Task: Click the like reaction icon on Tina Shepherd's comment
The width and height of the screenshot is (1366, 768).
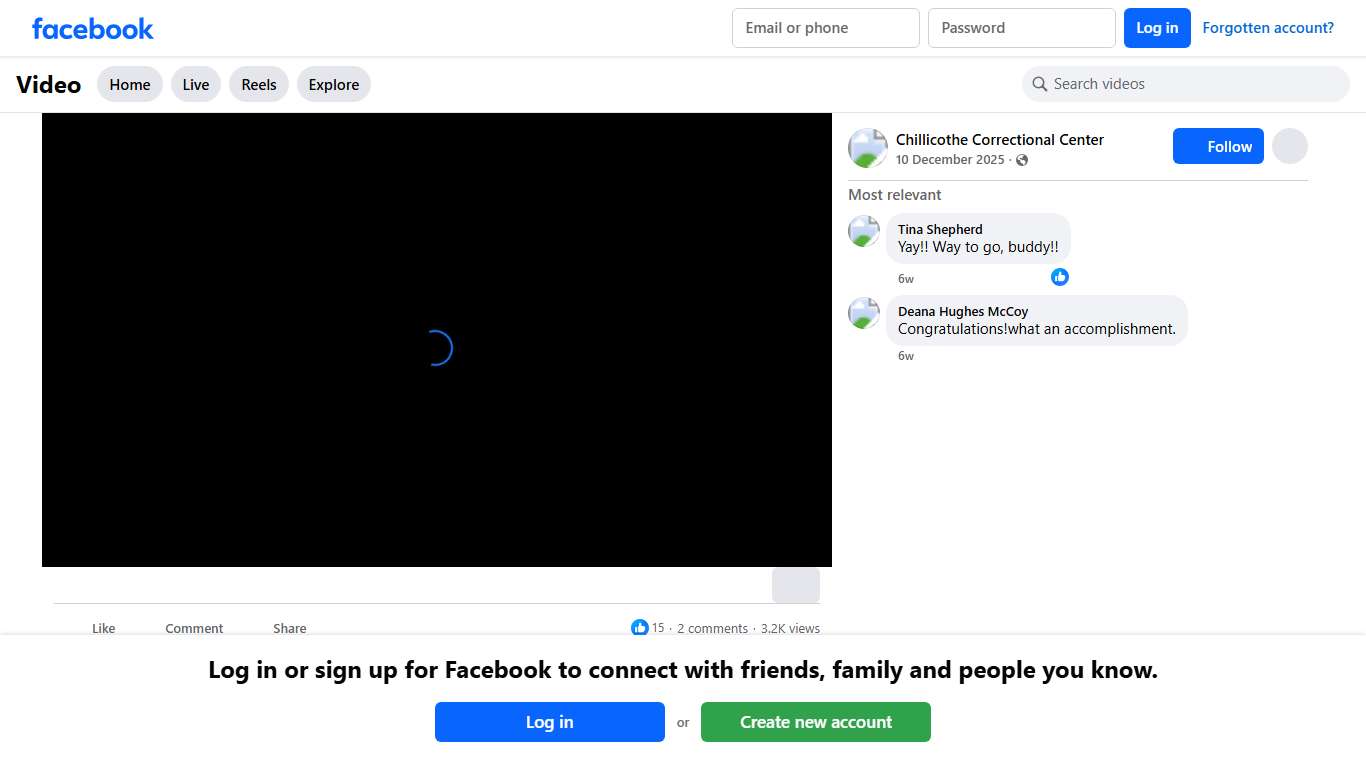Action: pos(1060,277)
